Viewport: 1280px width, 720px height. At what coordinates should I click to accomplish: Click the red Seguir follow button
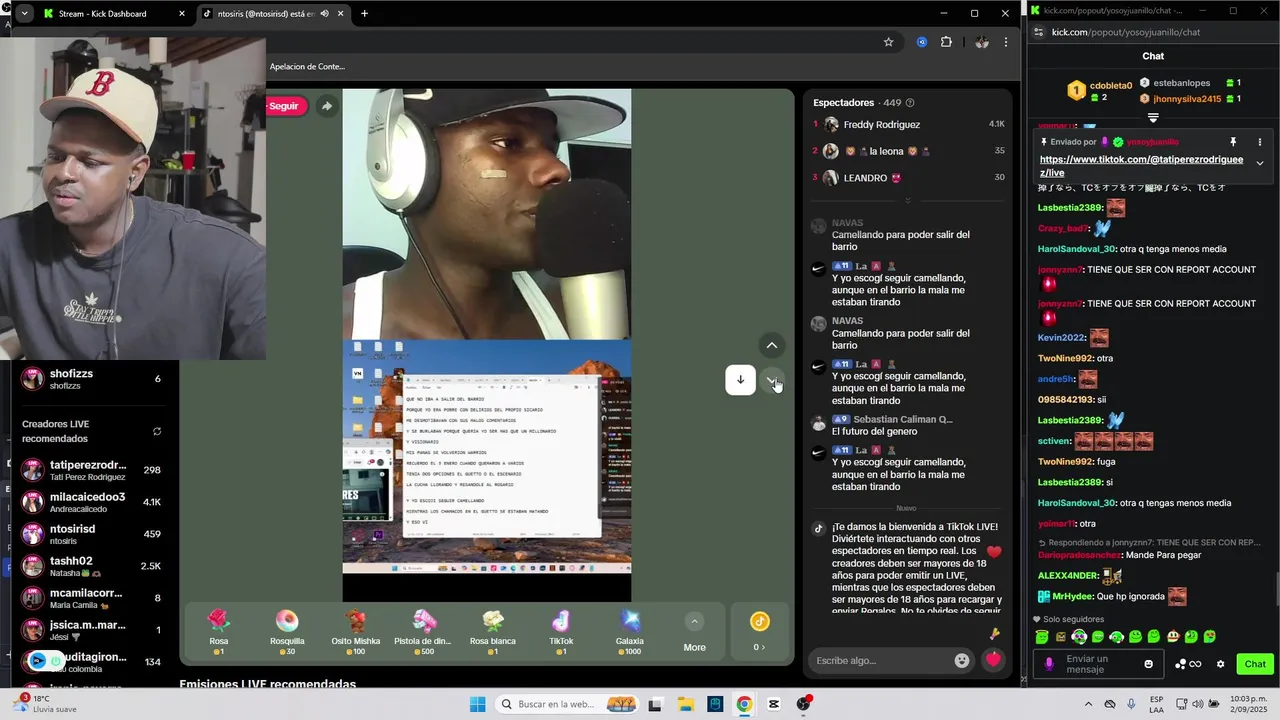(284, 106)
